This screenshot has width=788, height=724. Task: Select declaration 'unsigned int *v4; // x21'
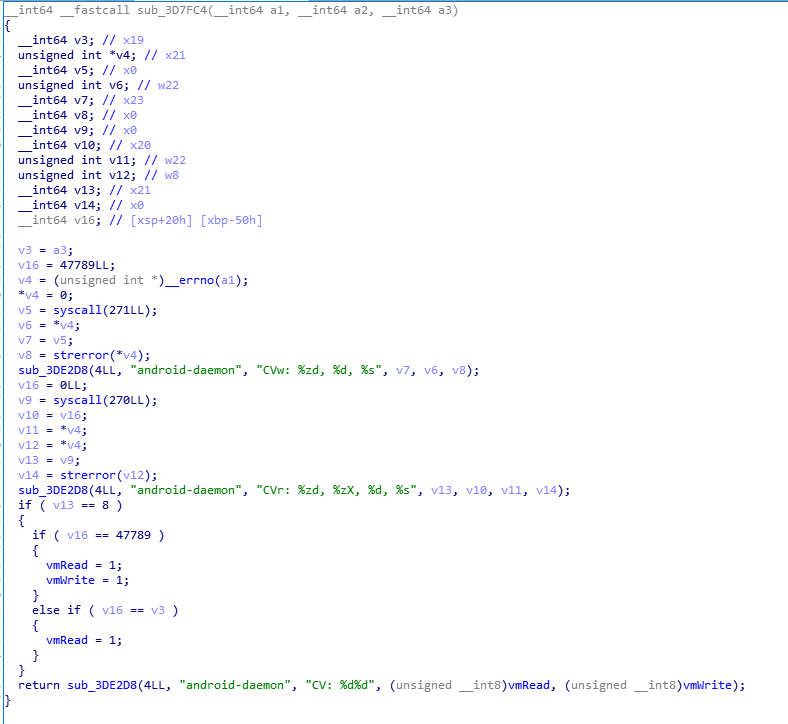click(102, 55)
